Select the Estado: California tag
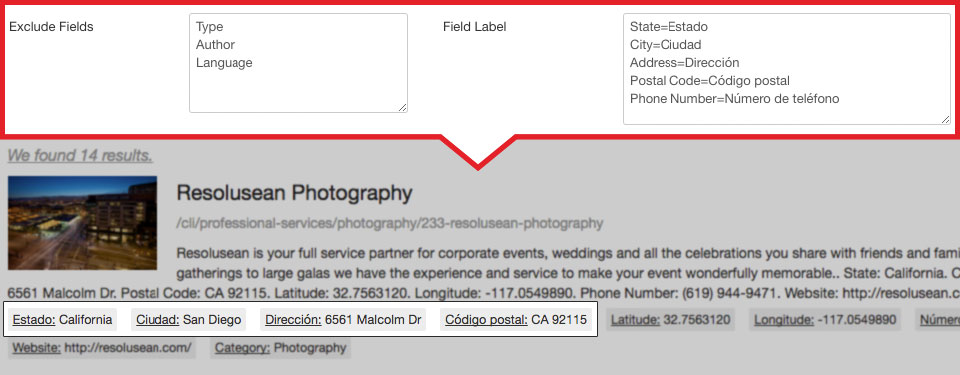The width and height of the screenshot is (960, 375). point(62,319)
